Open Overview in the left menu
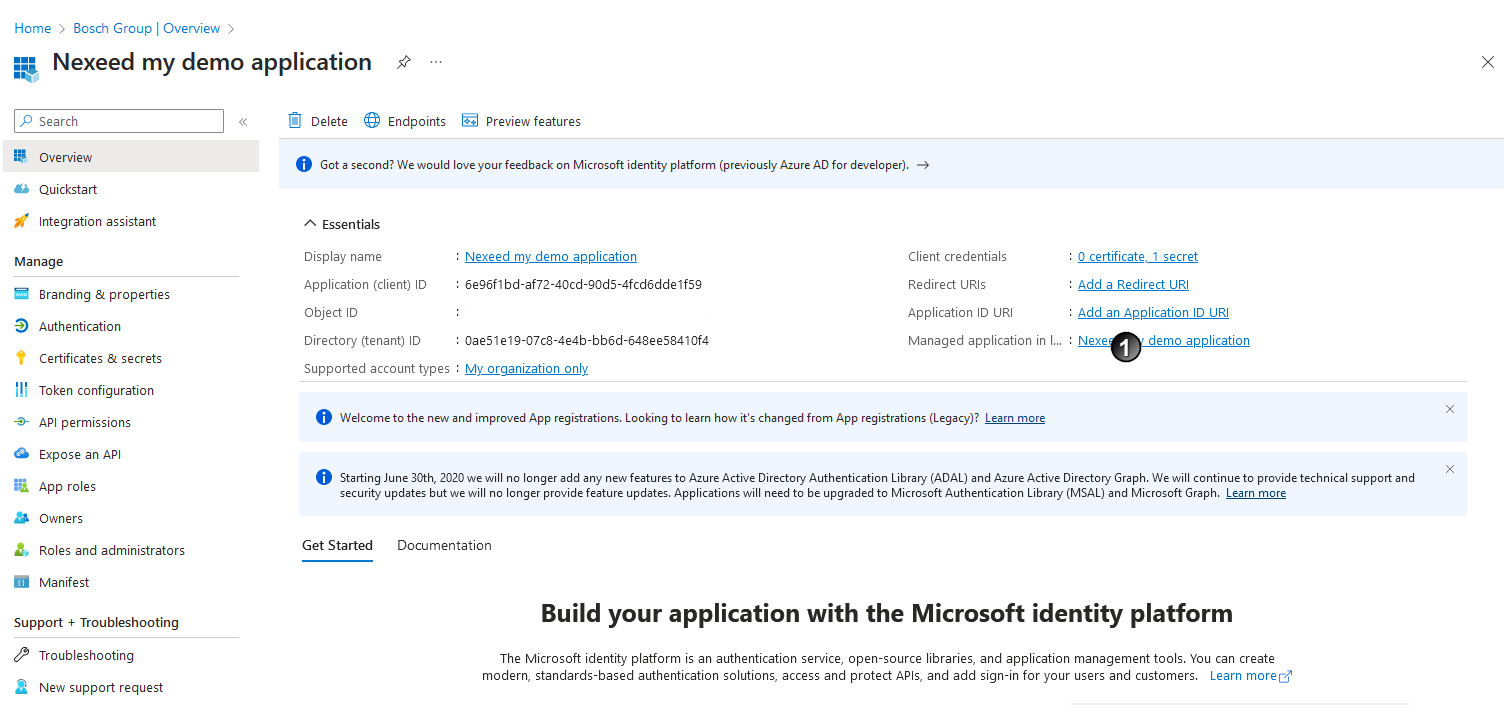 coord(131,157)
